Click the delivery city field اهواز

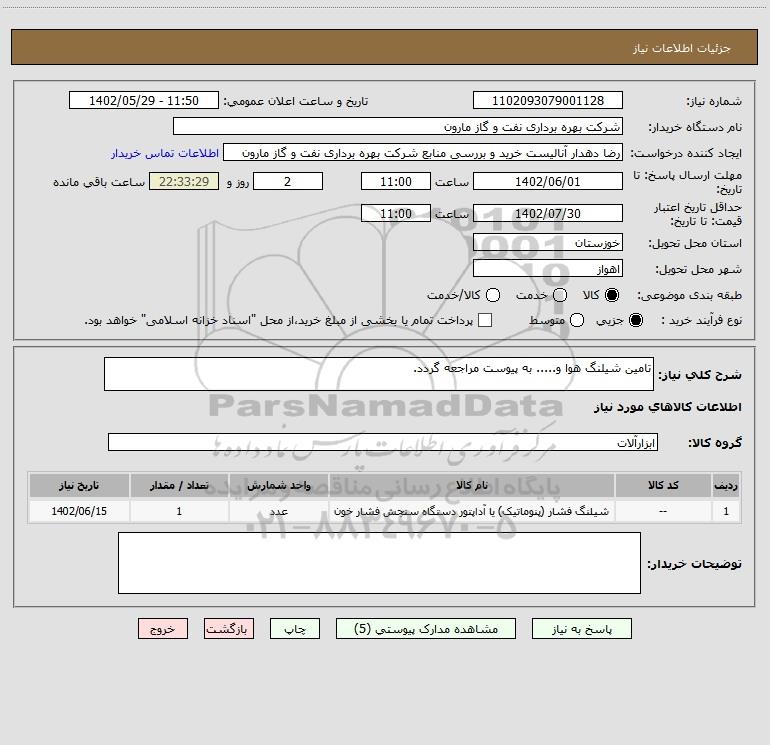(548, 269)
